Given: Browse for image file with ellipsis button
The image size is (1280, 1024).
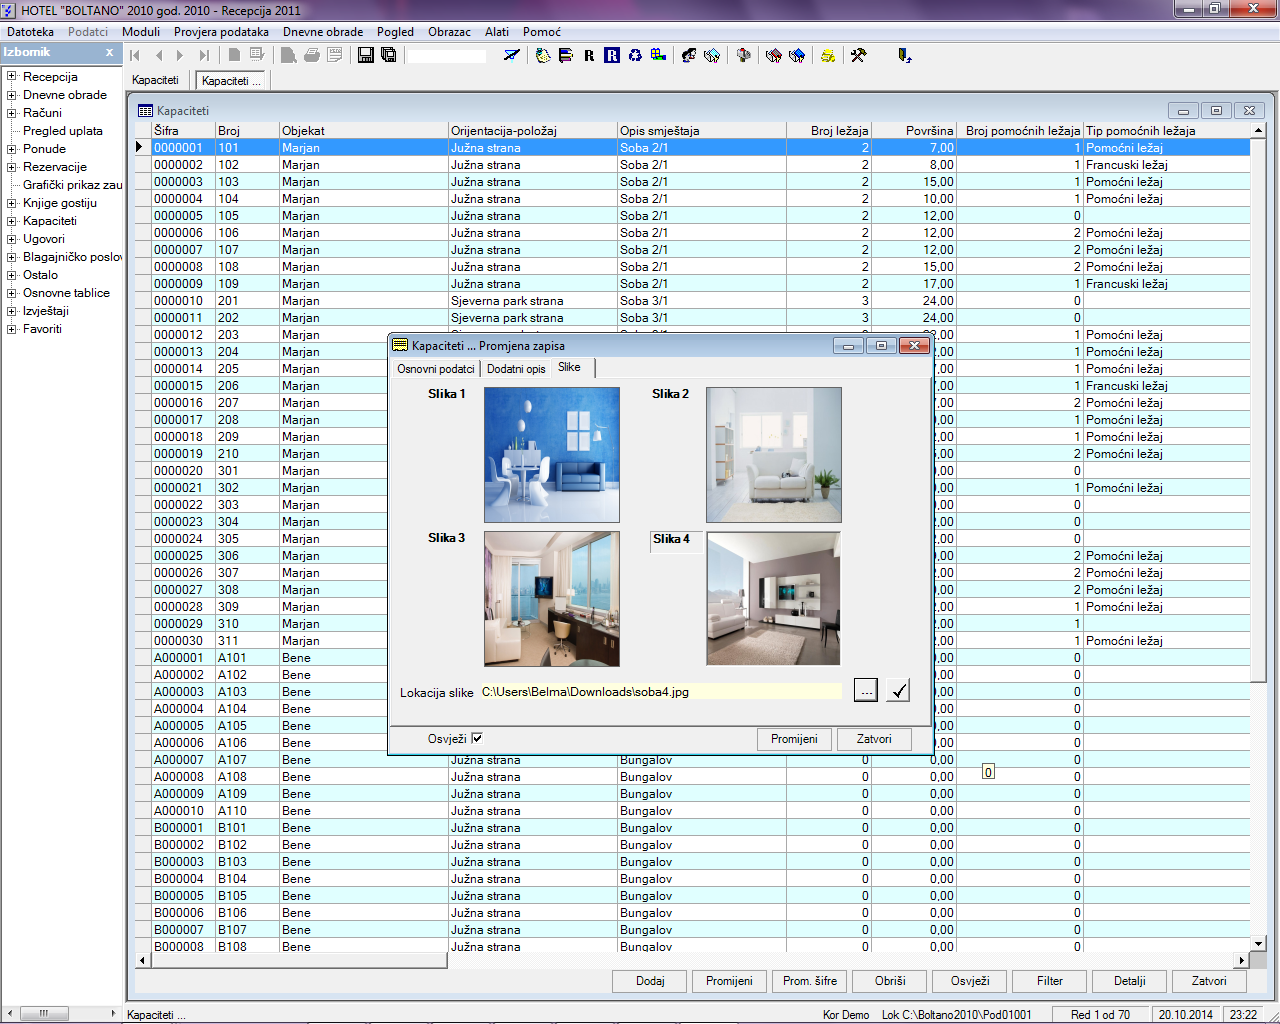Looking at the screenshot, I should click(x=866, y=690).
